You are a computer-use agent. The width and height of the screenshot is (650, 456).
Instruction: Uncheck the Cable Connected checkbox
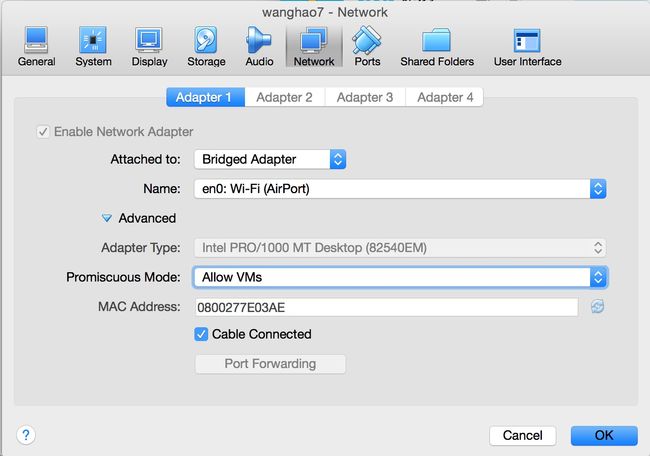[201, 334]
